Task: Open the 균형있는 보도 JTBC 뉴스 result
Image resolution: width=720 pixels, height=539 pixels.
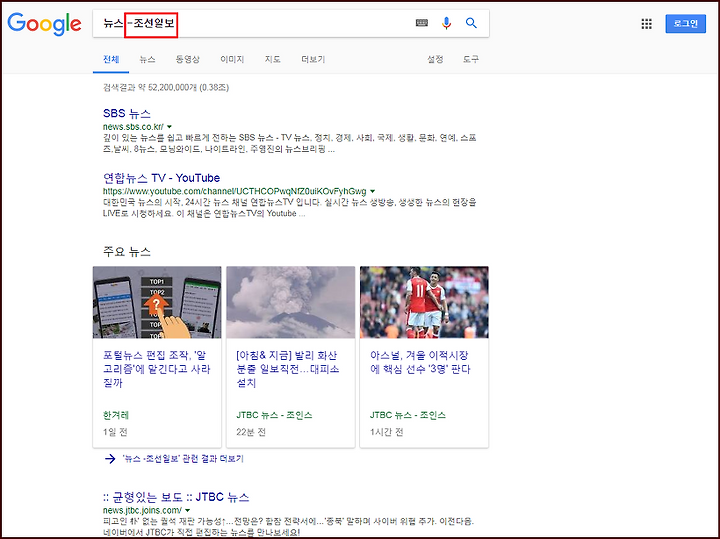Action: [x=176, y=497]
